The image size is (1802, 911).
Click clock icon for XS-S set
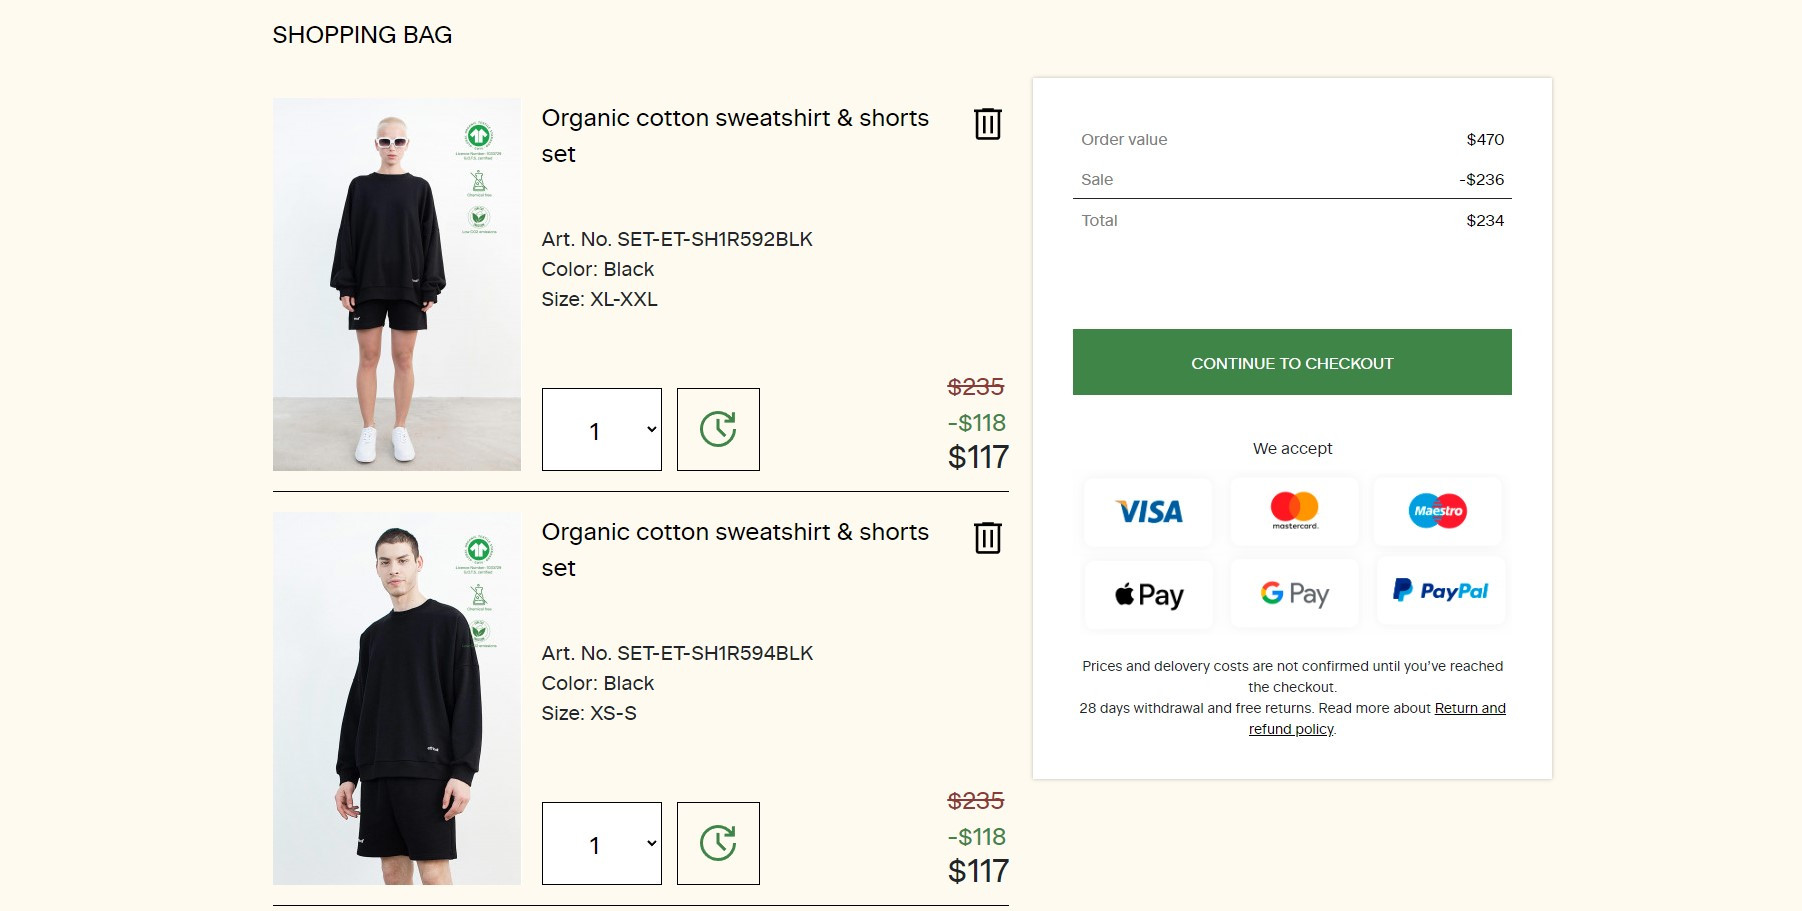coord(718,843)
